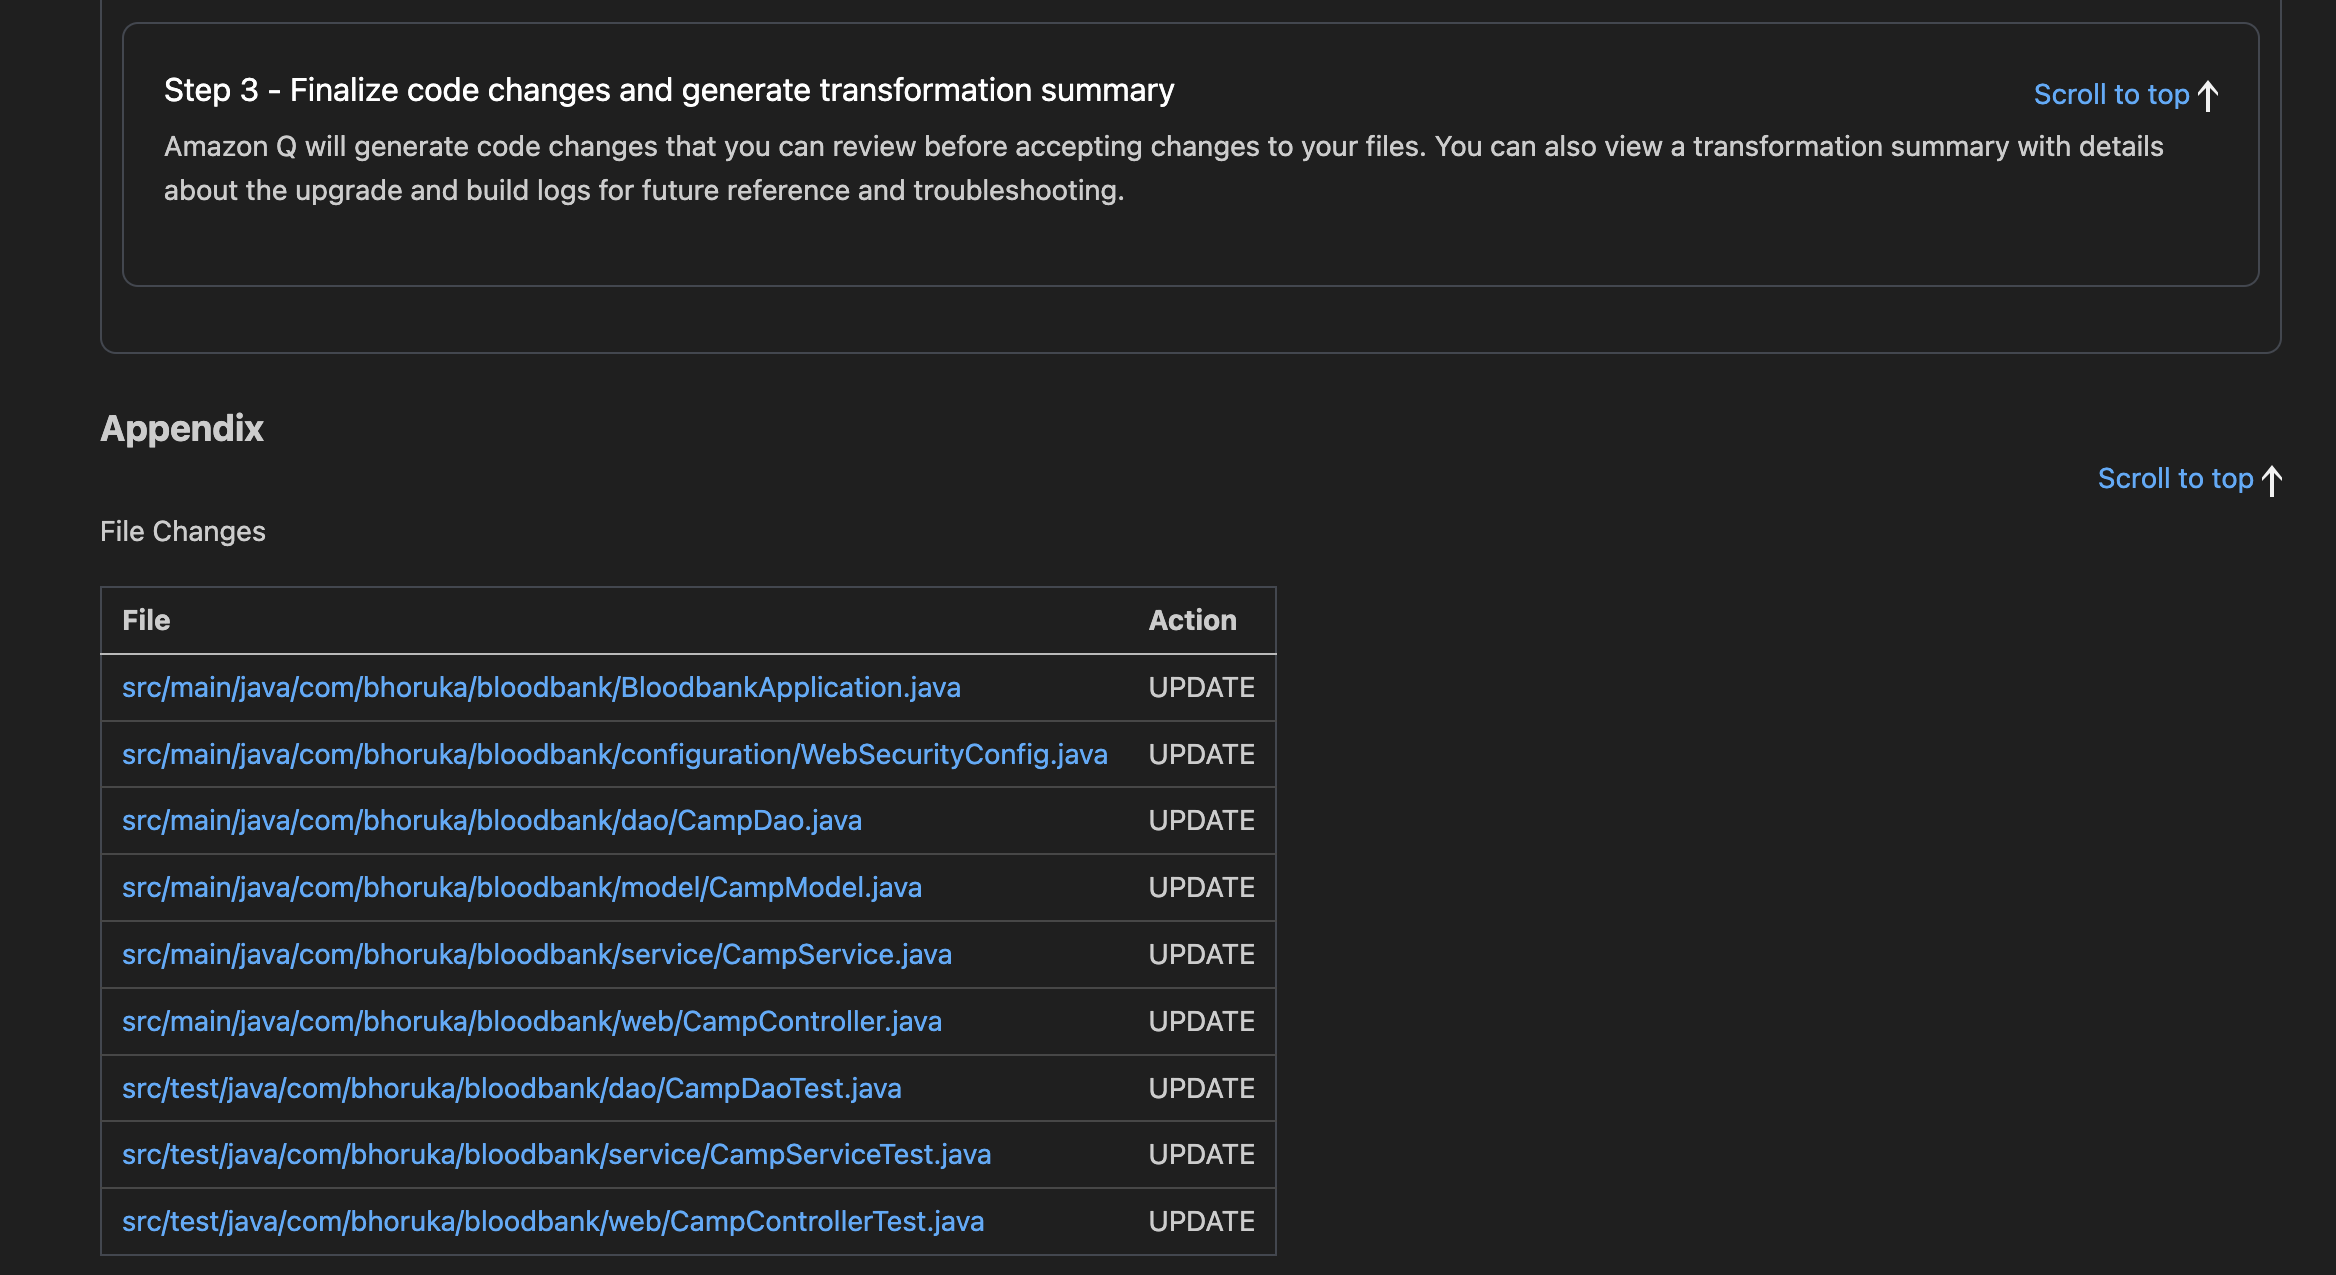Select the File column header
This screenshot has height=1275, width=2336.
point(146,620)
